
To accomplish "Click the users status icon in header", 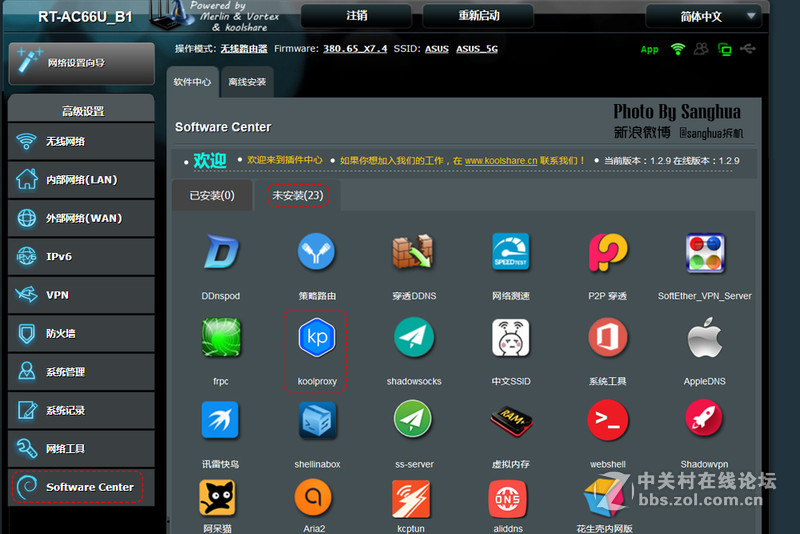I will [701, 49].
